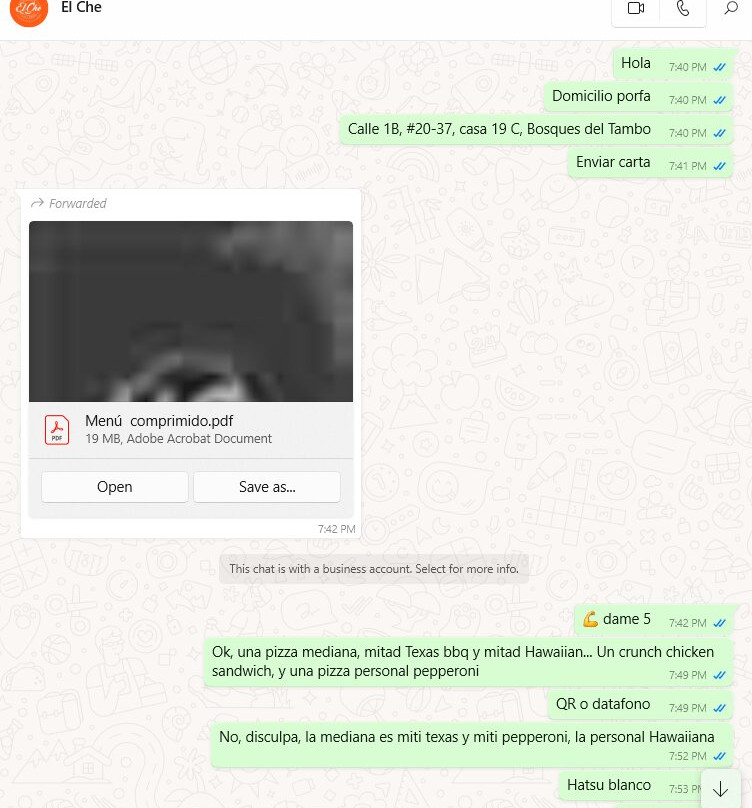This screenshot has width=752, height=808.
Task: Select the 'Enviar carta' message
Action: (650, 163)
